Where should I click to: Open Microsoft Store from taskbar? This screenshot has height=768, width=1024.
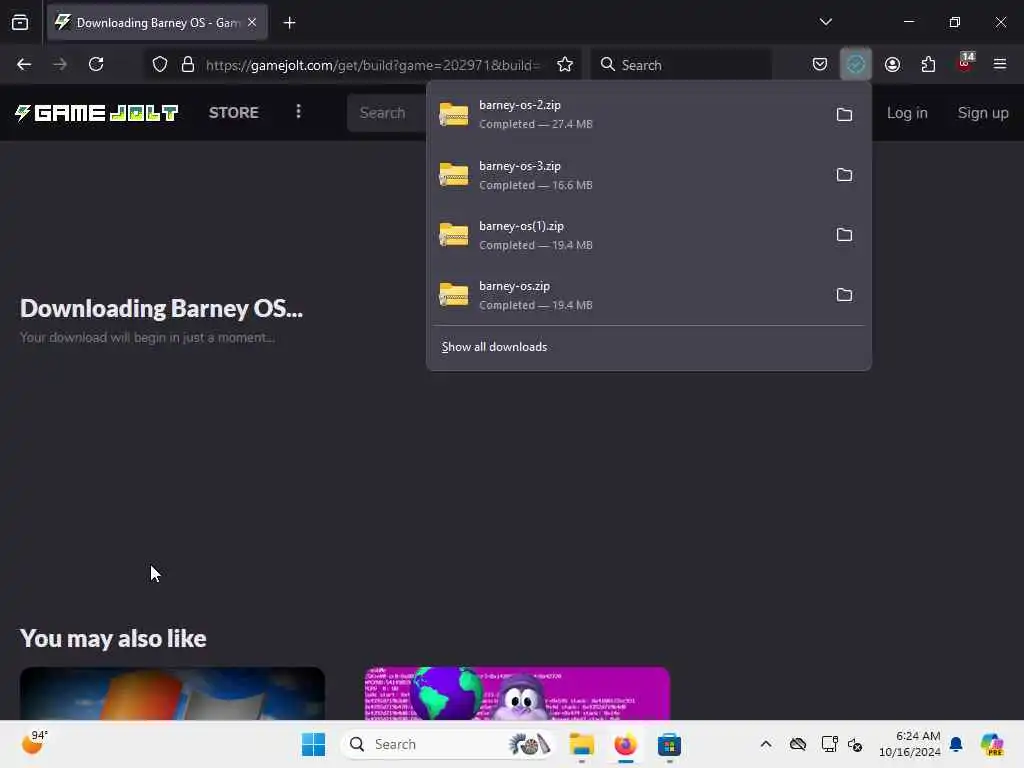click(x=669, y=744)
